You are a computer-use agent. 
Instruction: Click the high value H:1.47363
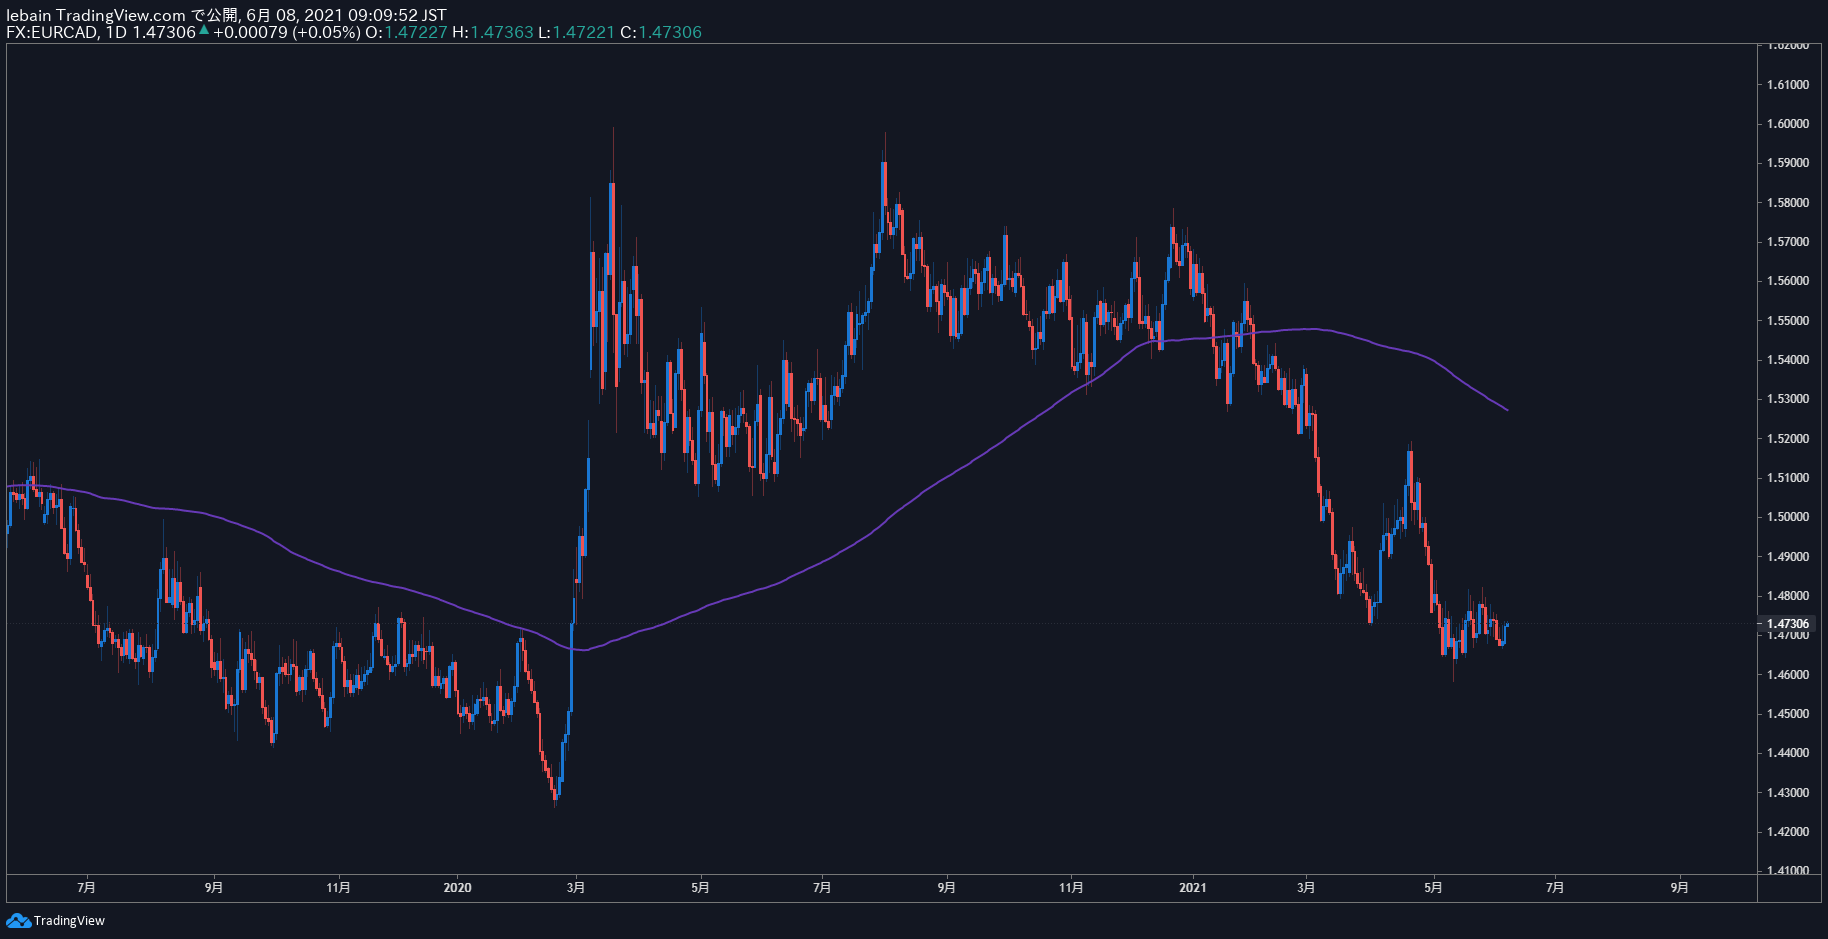pos(493,32)
